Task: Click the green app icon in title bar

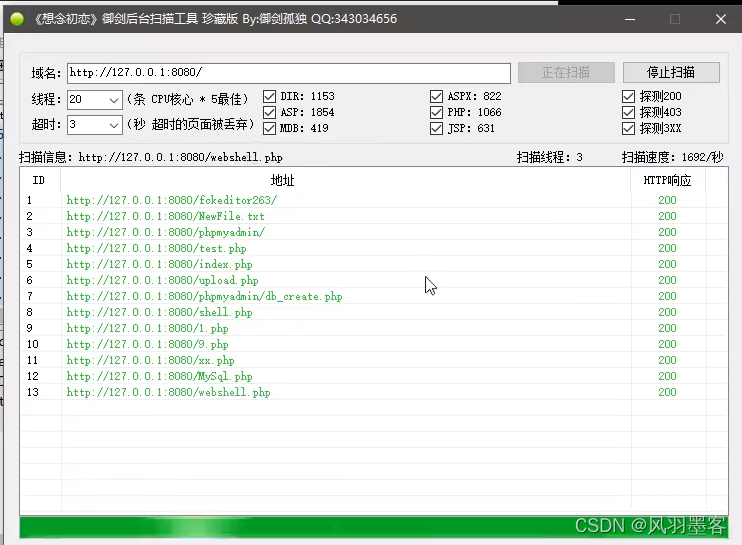Action: coord(17,19)
